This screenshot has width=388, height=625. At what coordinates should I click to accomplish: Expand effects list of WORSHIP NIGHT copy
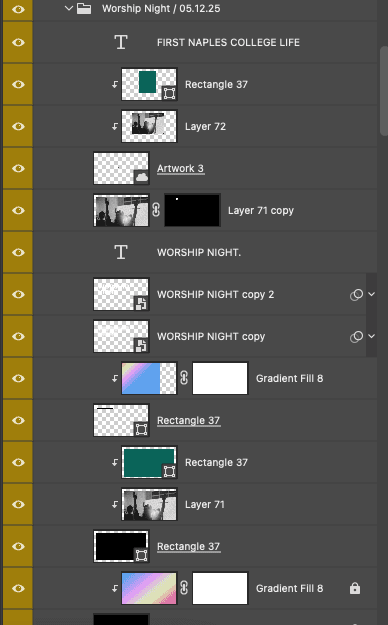[x=371, y=336]
